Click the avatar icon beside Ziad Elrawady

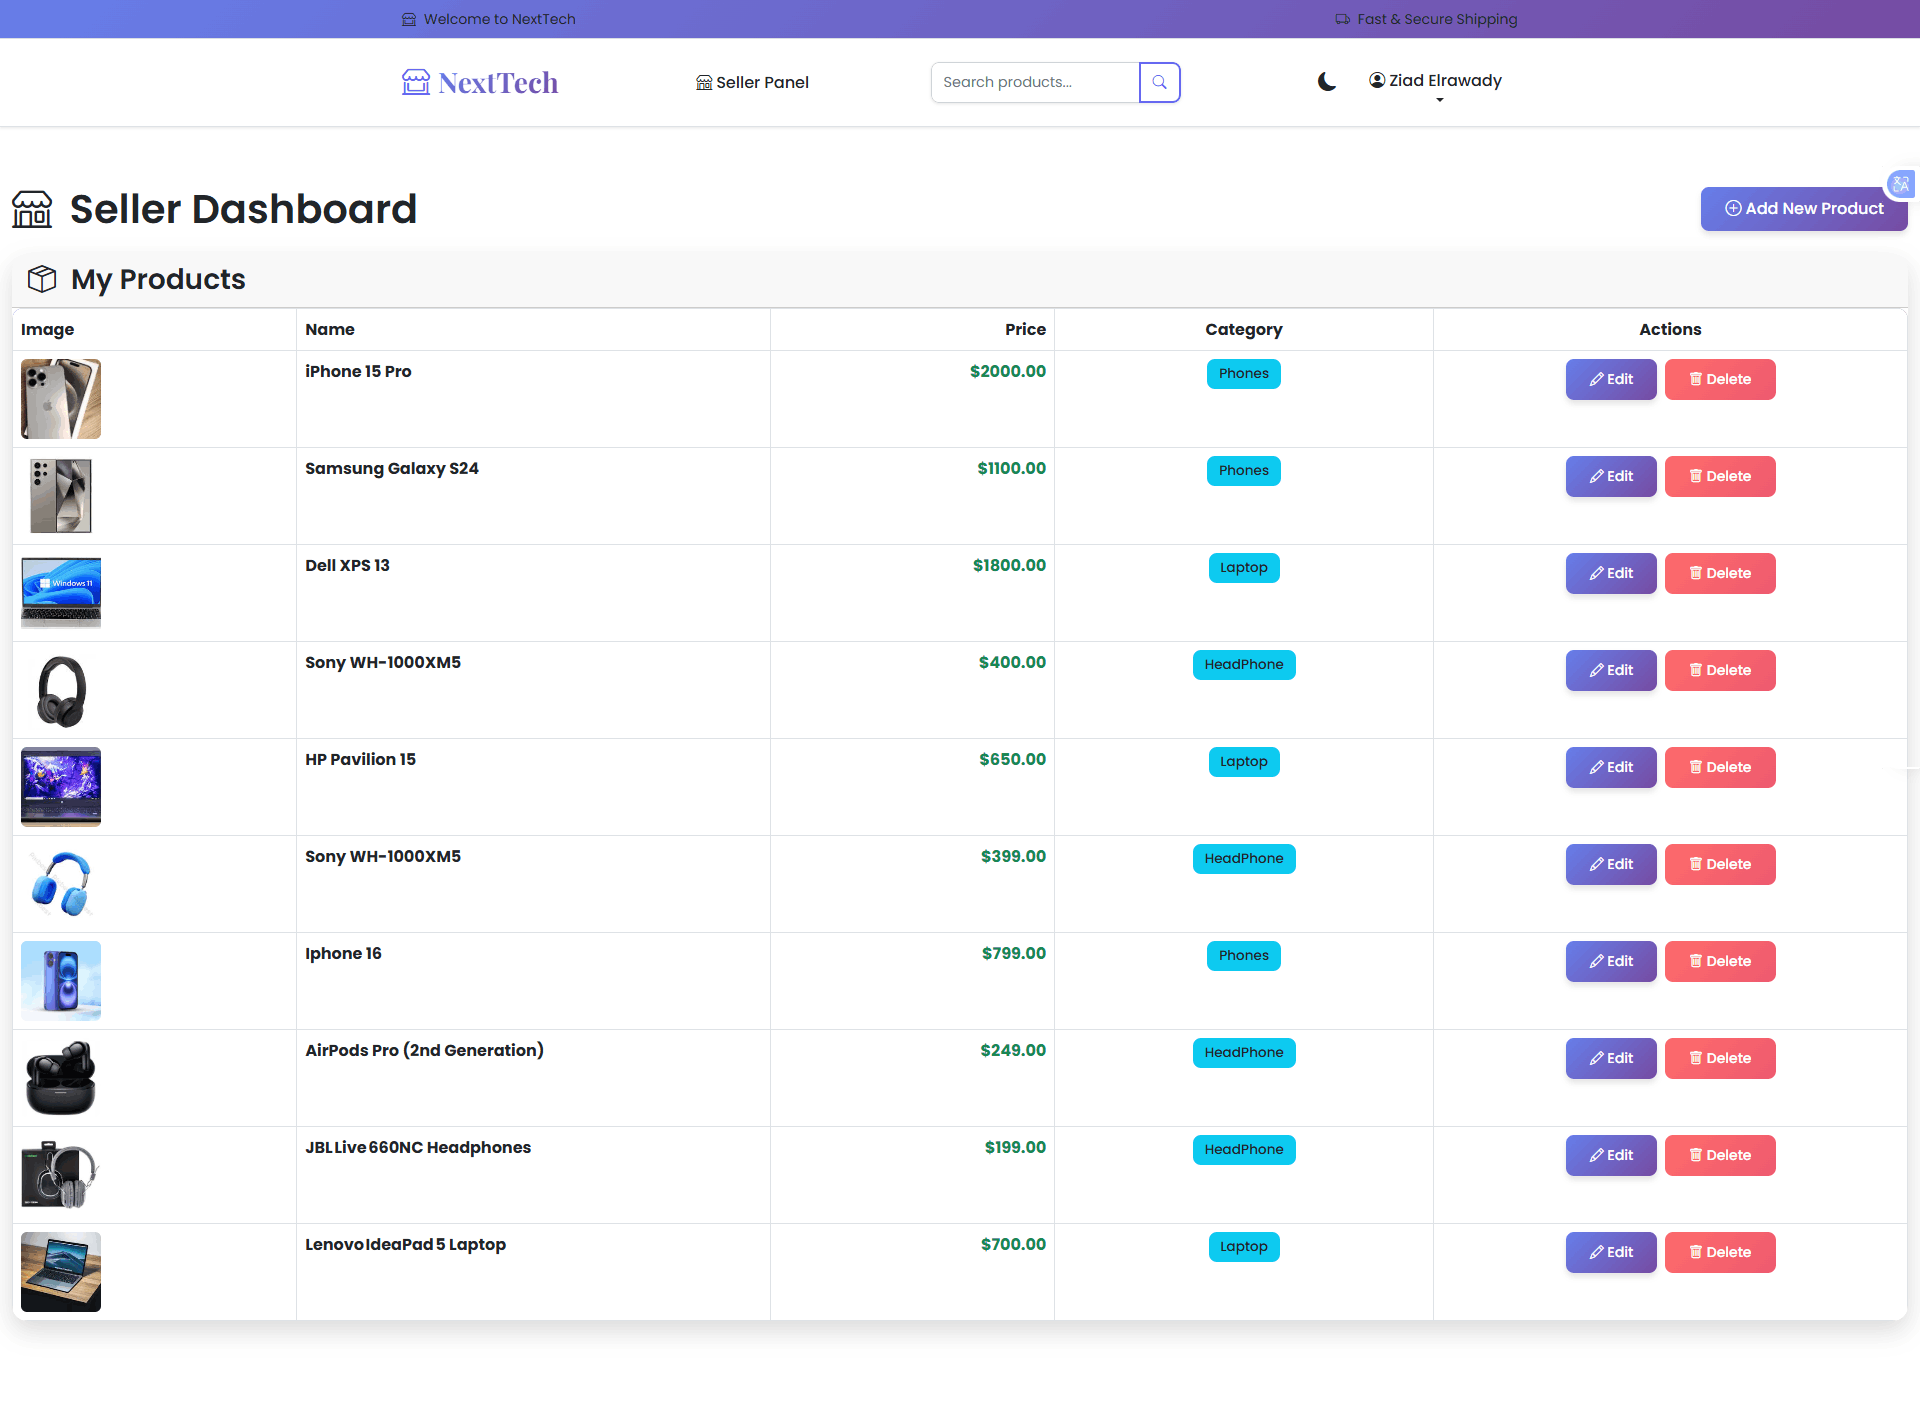pos(1376,80)
